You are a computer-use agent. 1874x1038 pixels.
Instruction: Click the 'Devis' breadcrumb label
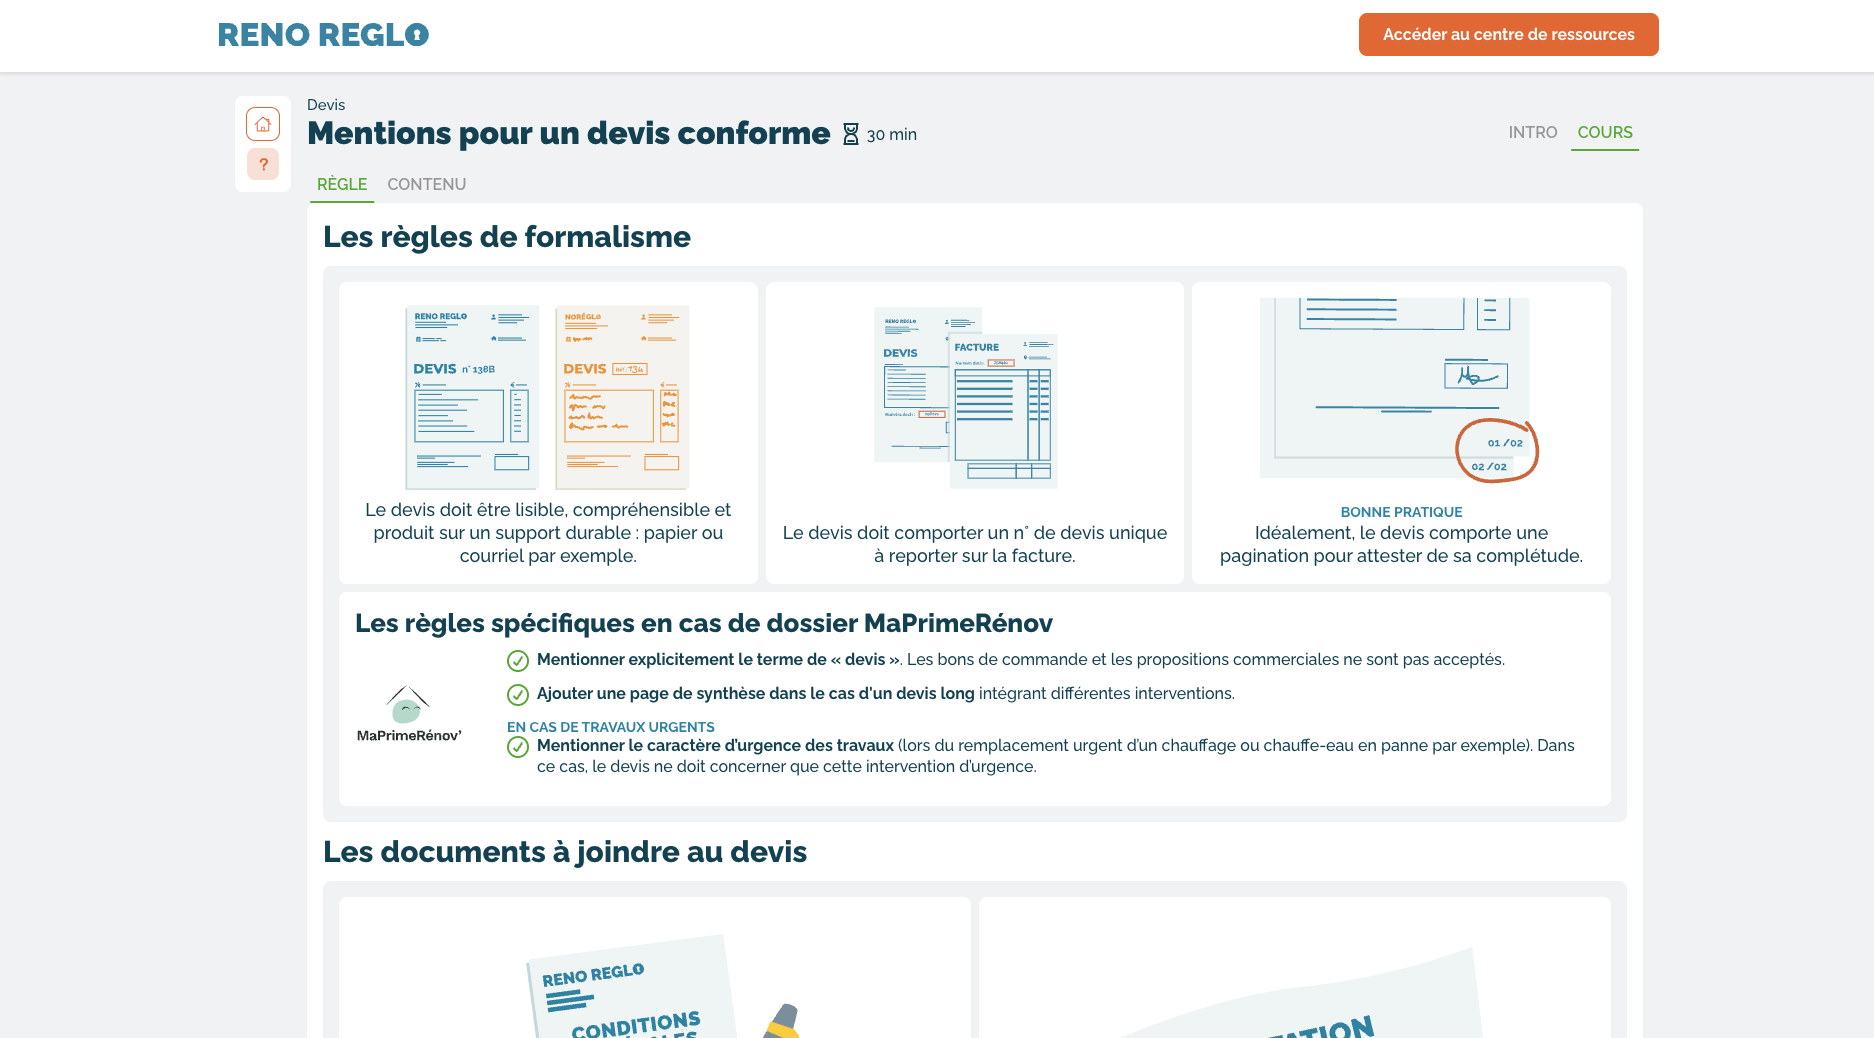coord(326,105)
